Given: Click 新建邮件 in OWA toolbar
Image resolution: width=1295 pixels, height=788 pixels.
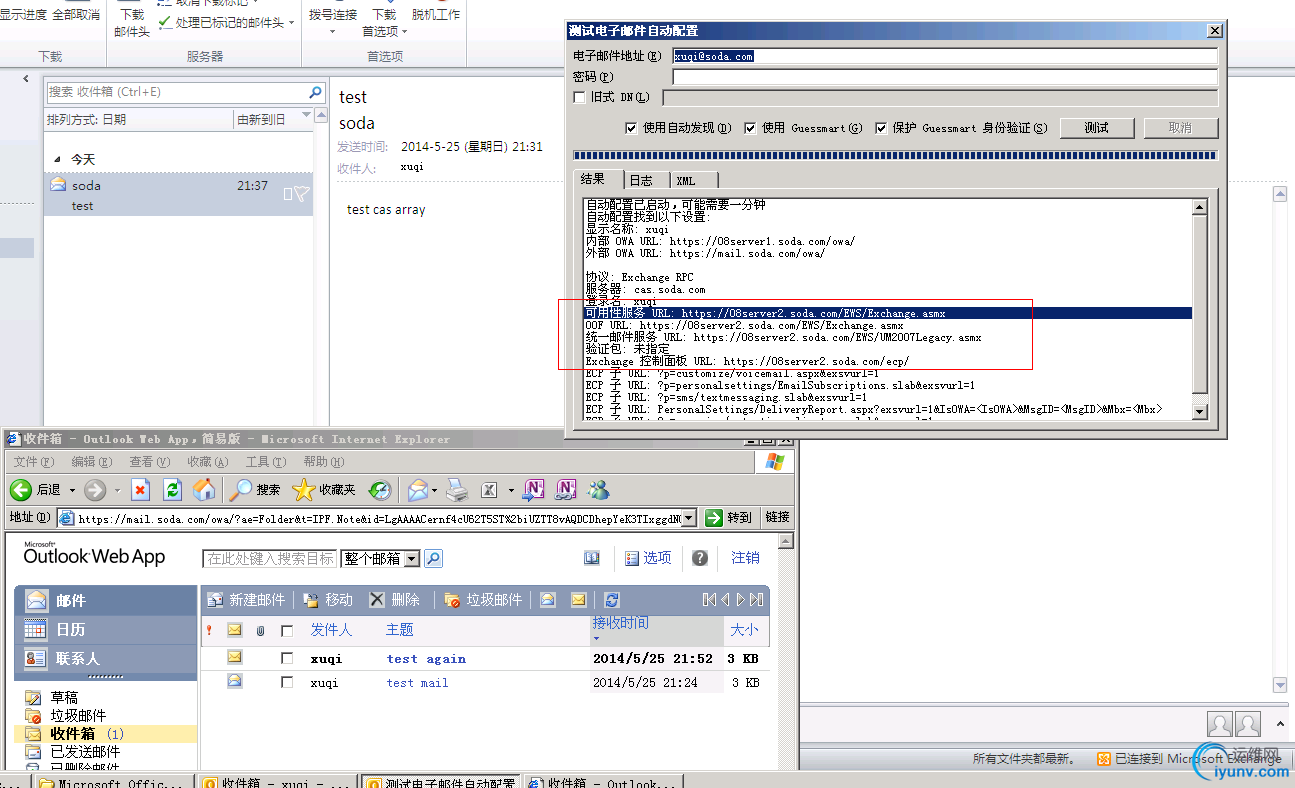Looking at the screenshot, I should (246, 600).
